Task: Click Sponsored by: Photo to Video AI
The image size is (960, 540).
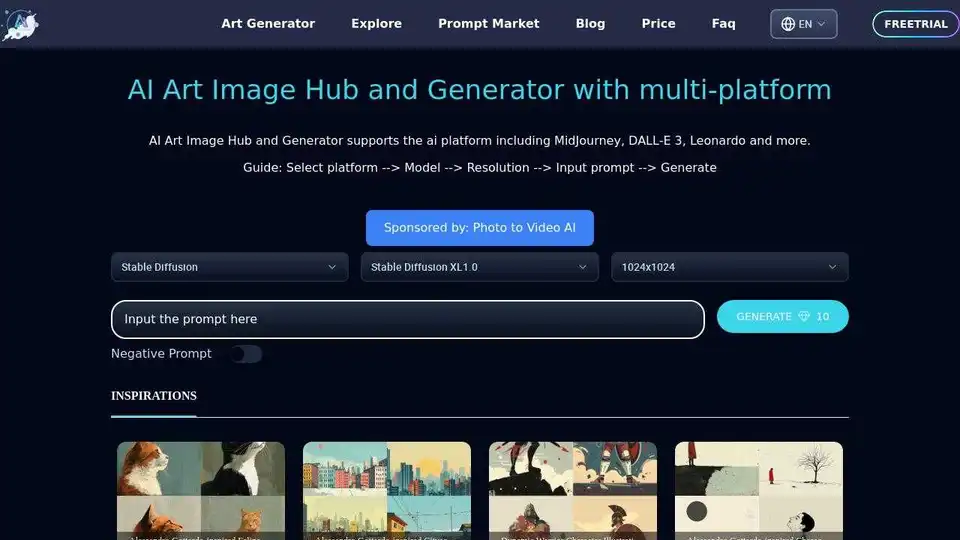Action: (479, 228)
